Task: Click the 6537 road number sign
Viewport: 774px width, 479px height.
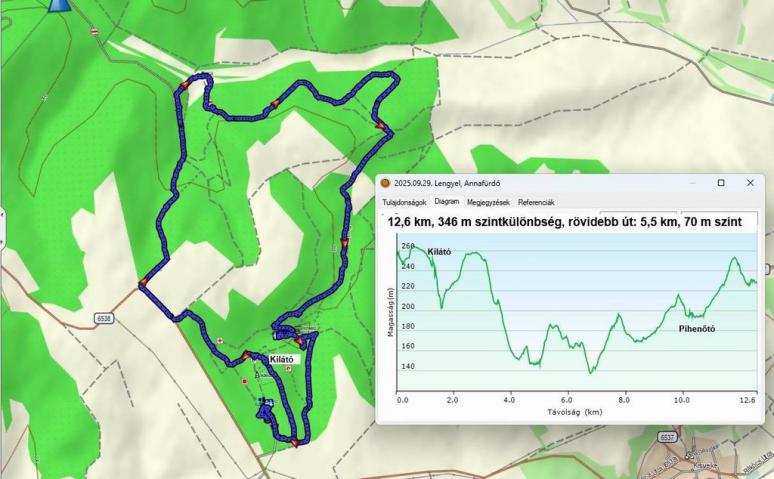Action: click(668, 437)
